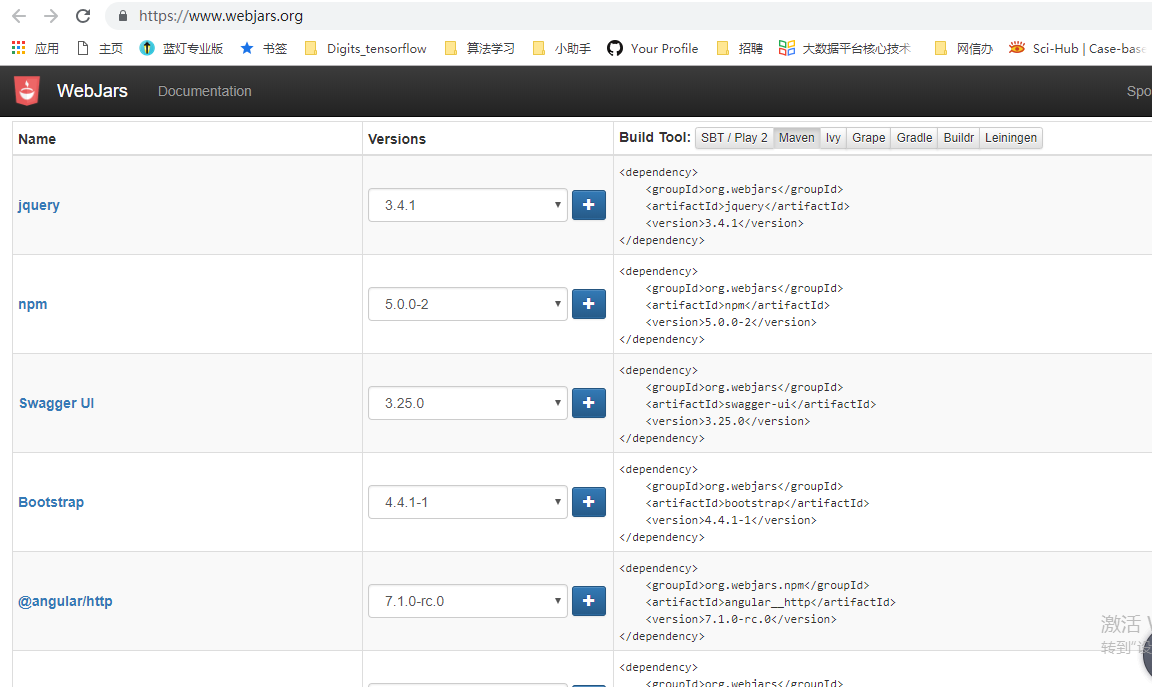Click the bootstrap version 4.4.1-1 XML line

[x=731, y=520]
